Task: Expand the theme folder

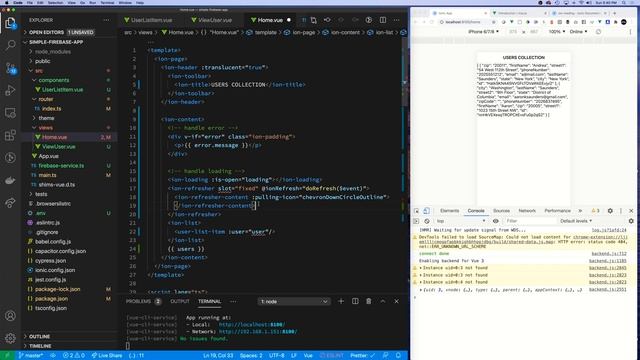Action: click(46, 118)
